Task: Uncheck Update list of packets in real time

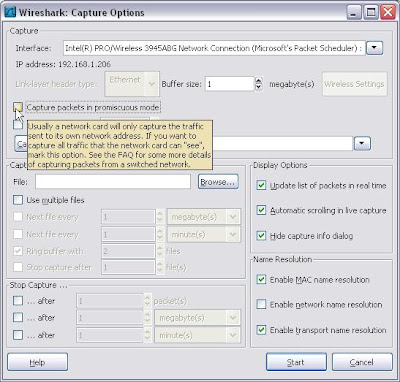Action: [x=261, y=185]
